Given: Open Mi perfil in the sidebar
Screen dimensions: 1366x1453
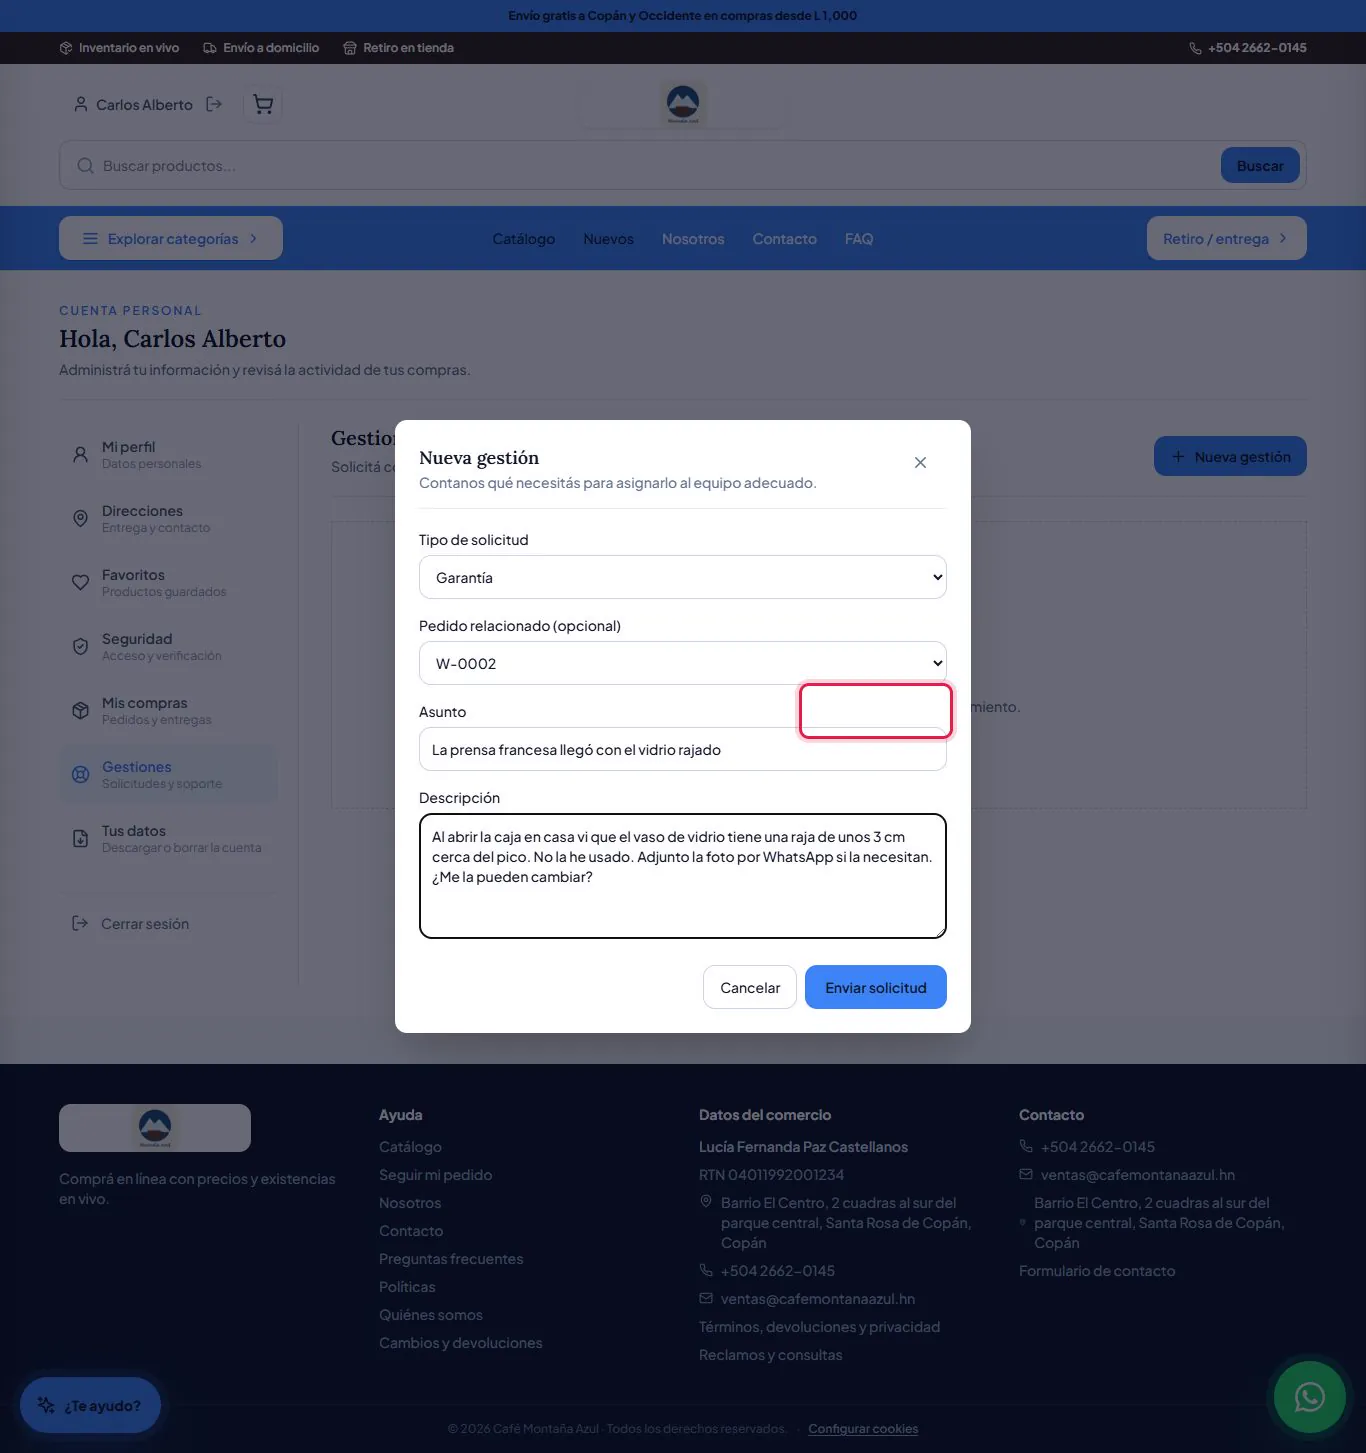Looking at the screenshot, I should [168, 454].
